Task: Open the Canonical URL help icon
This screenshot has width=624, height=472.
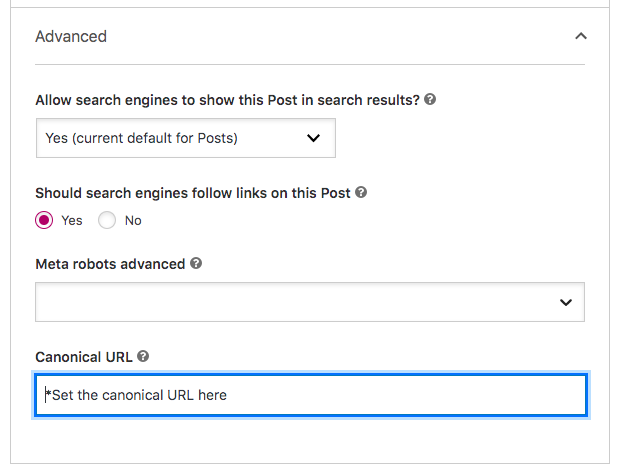Action: click(143, 356)
